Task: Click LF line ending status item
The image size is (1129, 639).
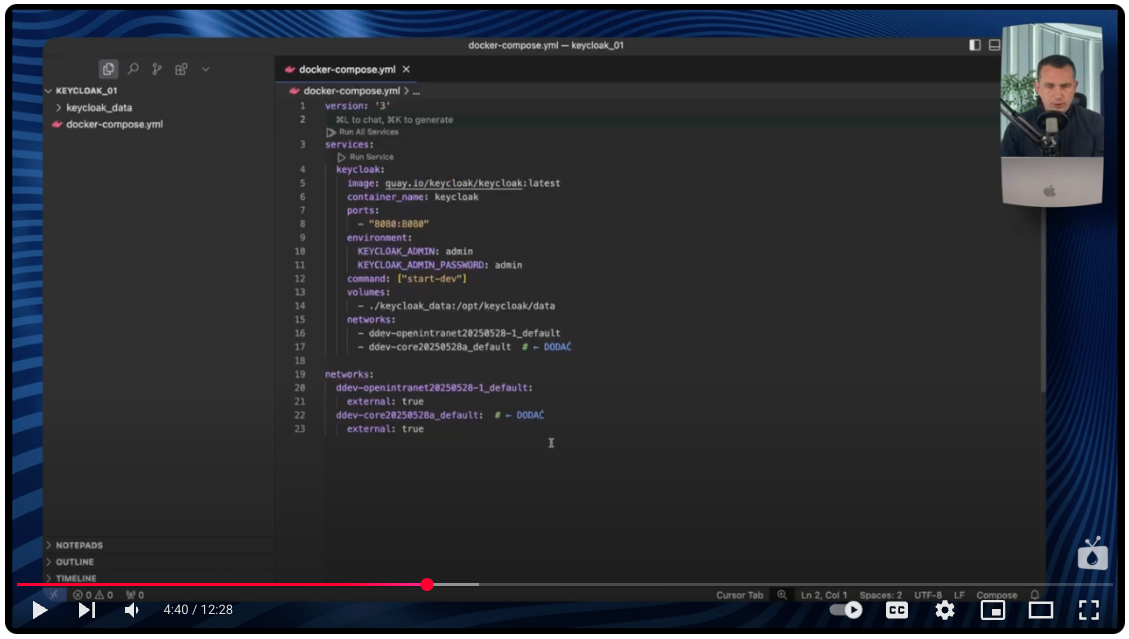Action: pyautogui.click(x=959, y=595)
